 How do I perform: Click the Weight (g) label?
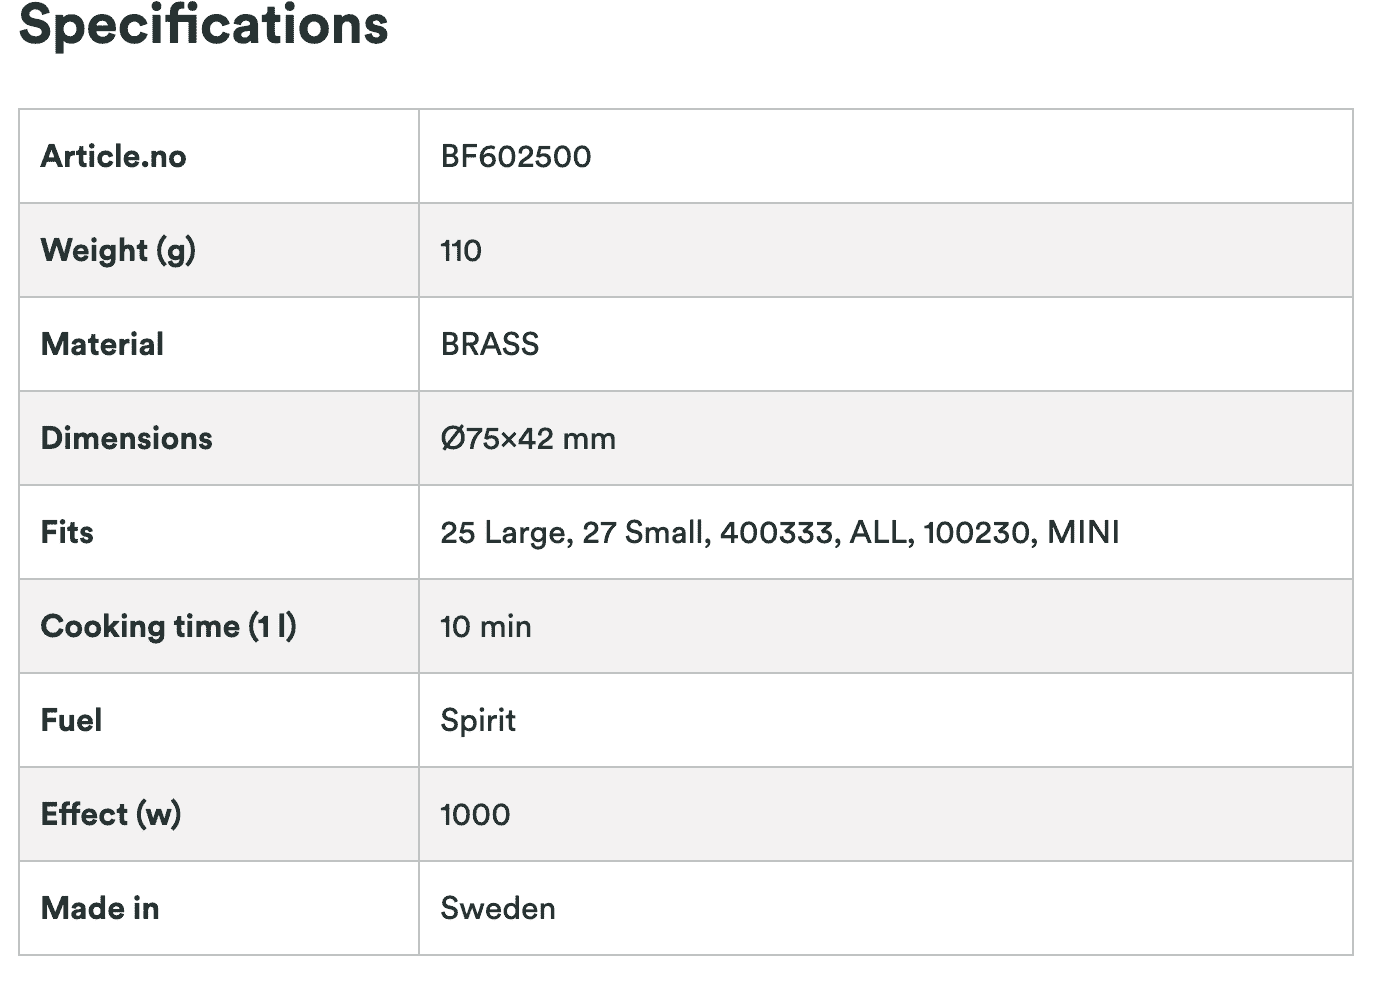tap(118, 250)
